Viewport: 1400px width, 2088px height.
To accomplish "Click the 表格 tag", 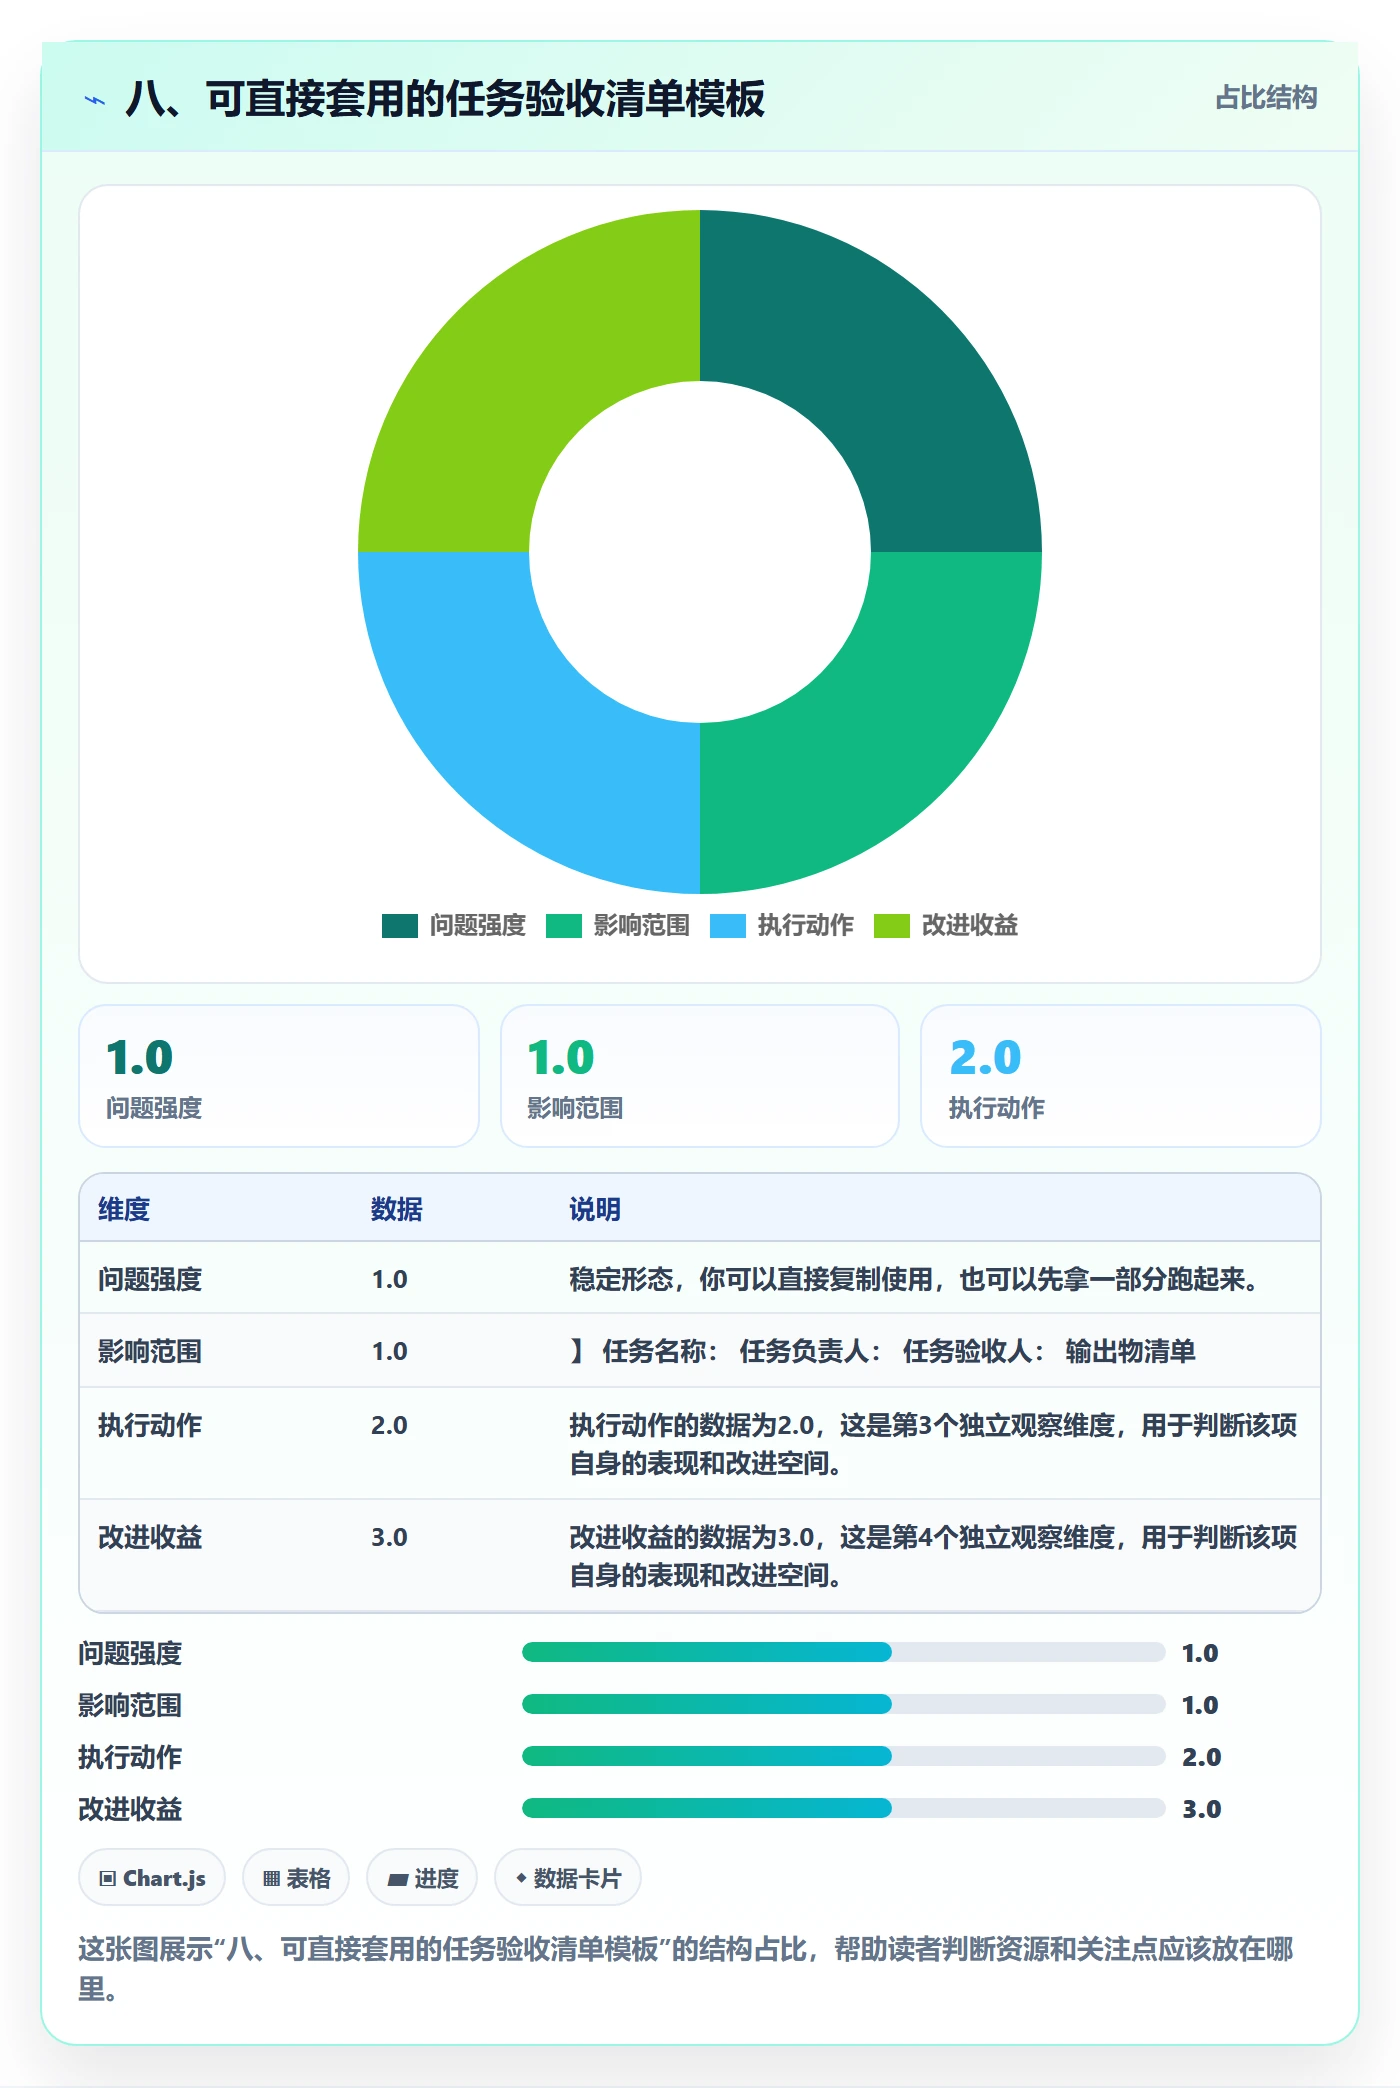I will click(x=296, y=1878).
